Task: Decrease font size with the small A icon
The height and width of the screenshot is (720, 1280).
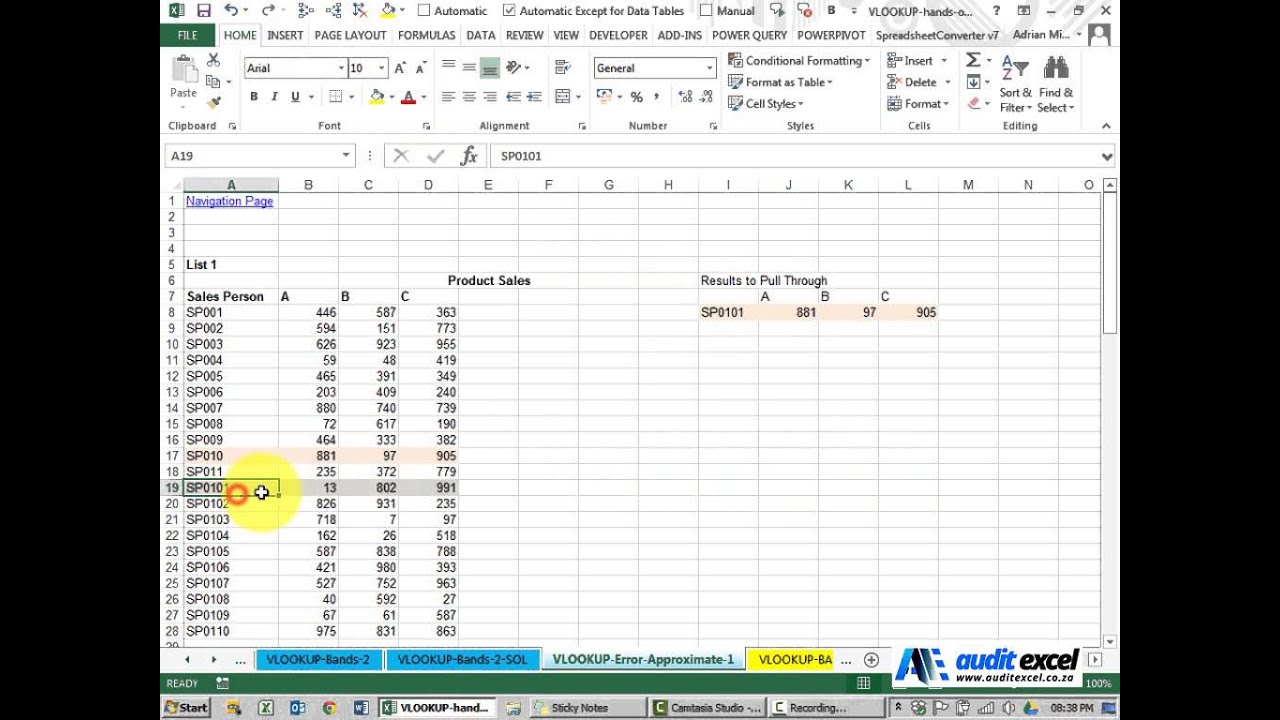Action: pyautogui.click(x=422, y=68)
